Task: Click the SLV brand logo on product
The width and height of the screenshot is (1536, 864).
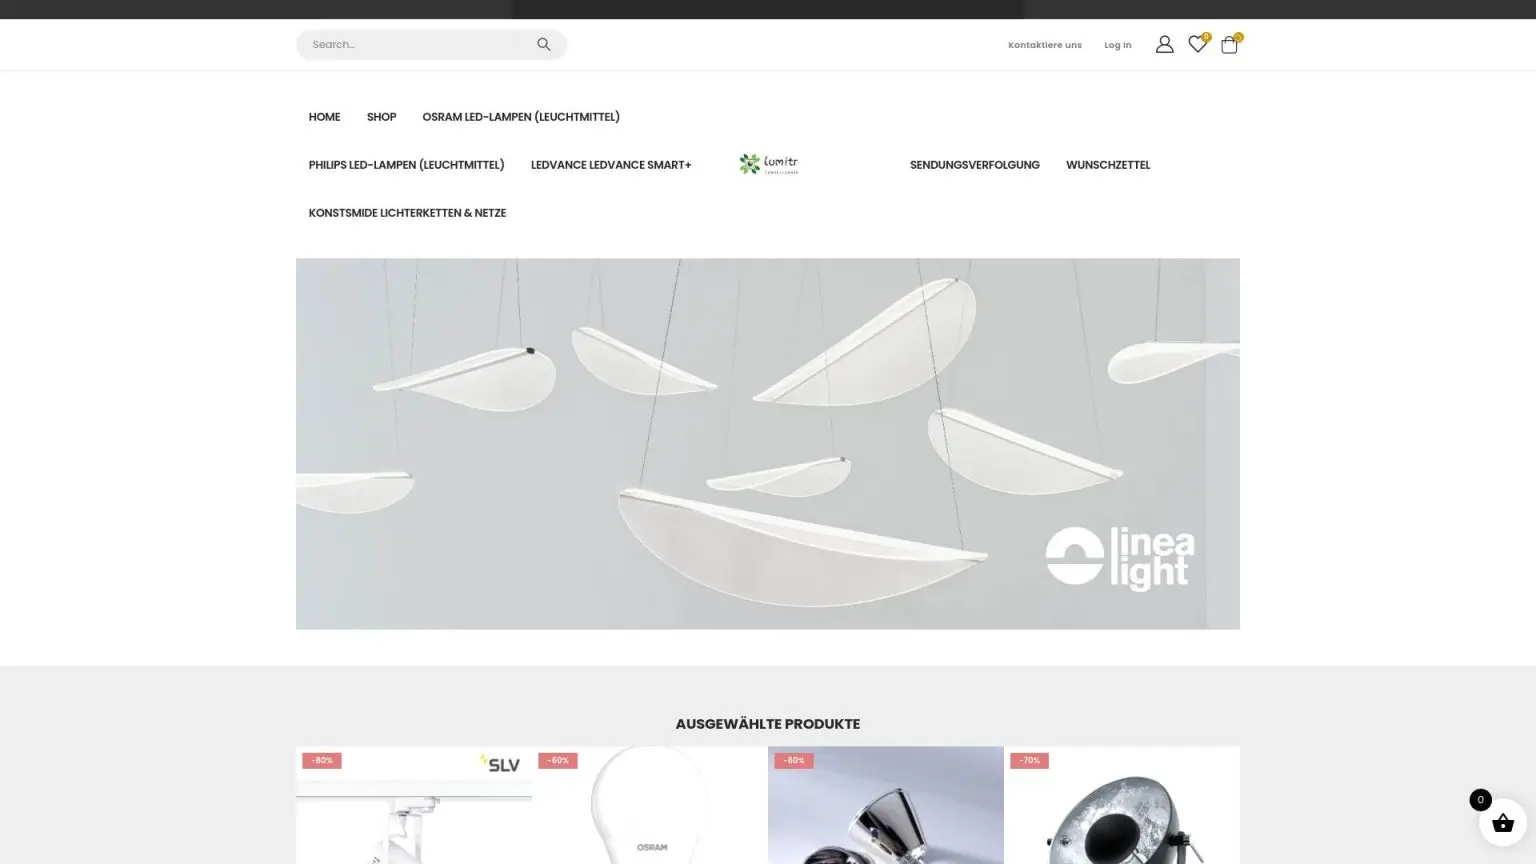Action: [500, 764]
